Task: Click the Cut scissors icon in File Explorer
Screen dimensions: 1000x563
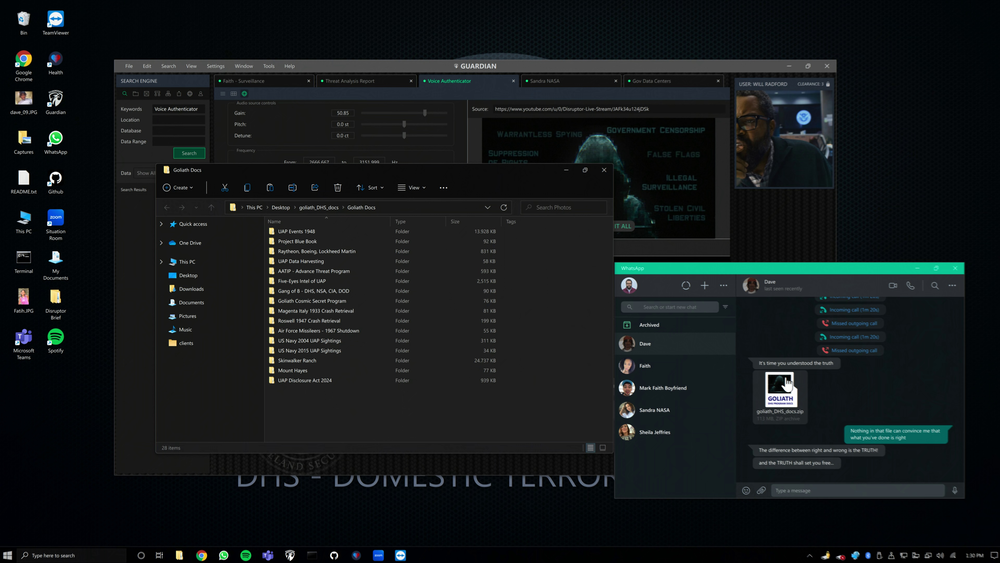Action: point(225,187)
